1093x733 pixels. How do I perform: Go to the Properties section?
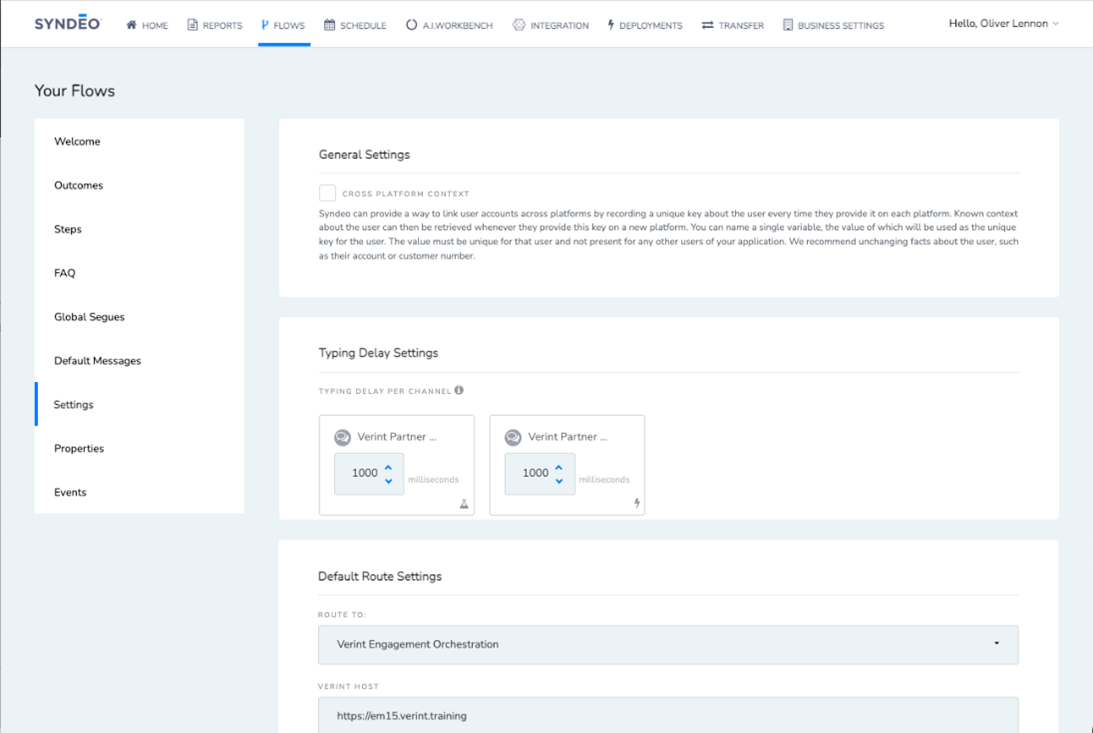tap(79, 449)
